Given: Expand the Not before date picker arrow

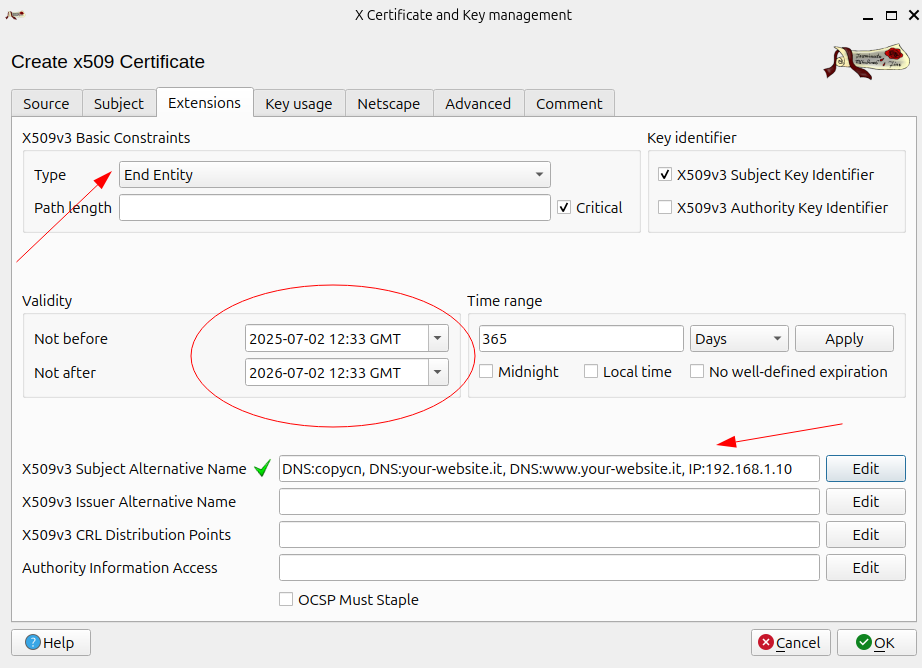Looking at the screenshot, I should pos(437,338).
